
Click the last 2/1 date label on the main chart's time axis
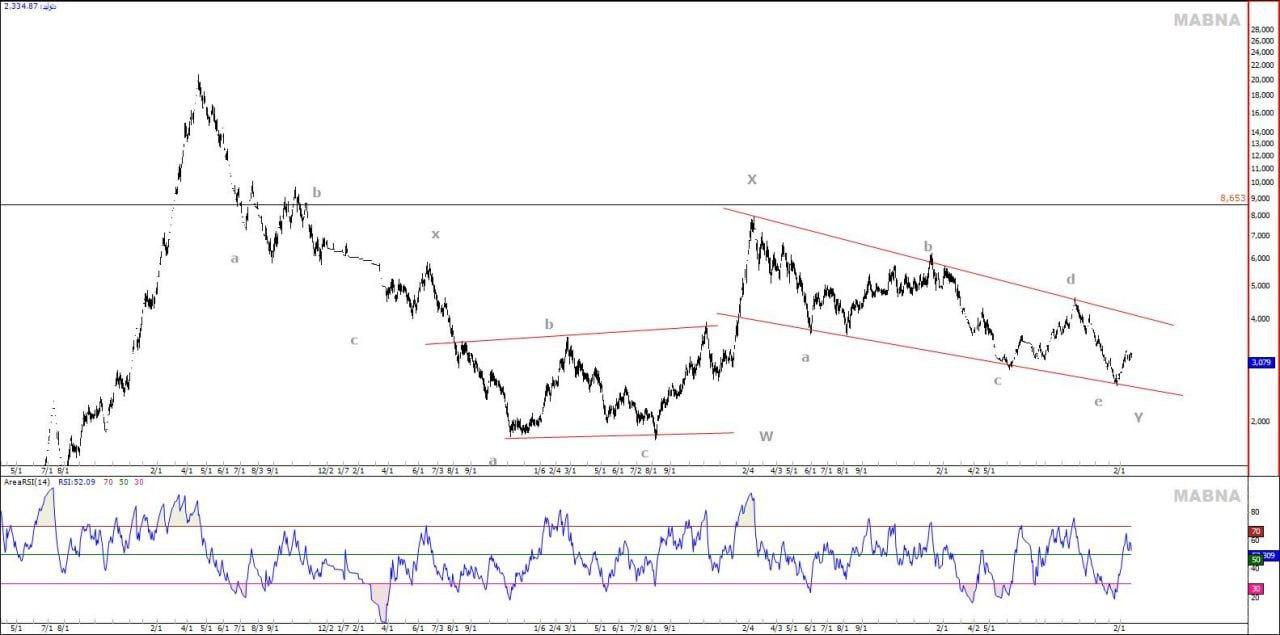(1121, 469)
